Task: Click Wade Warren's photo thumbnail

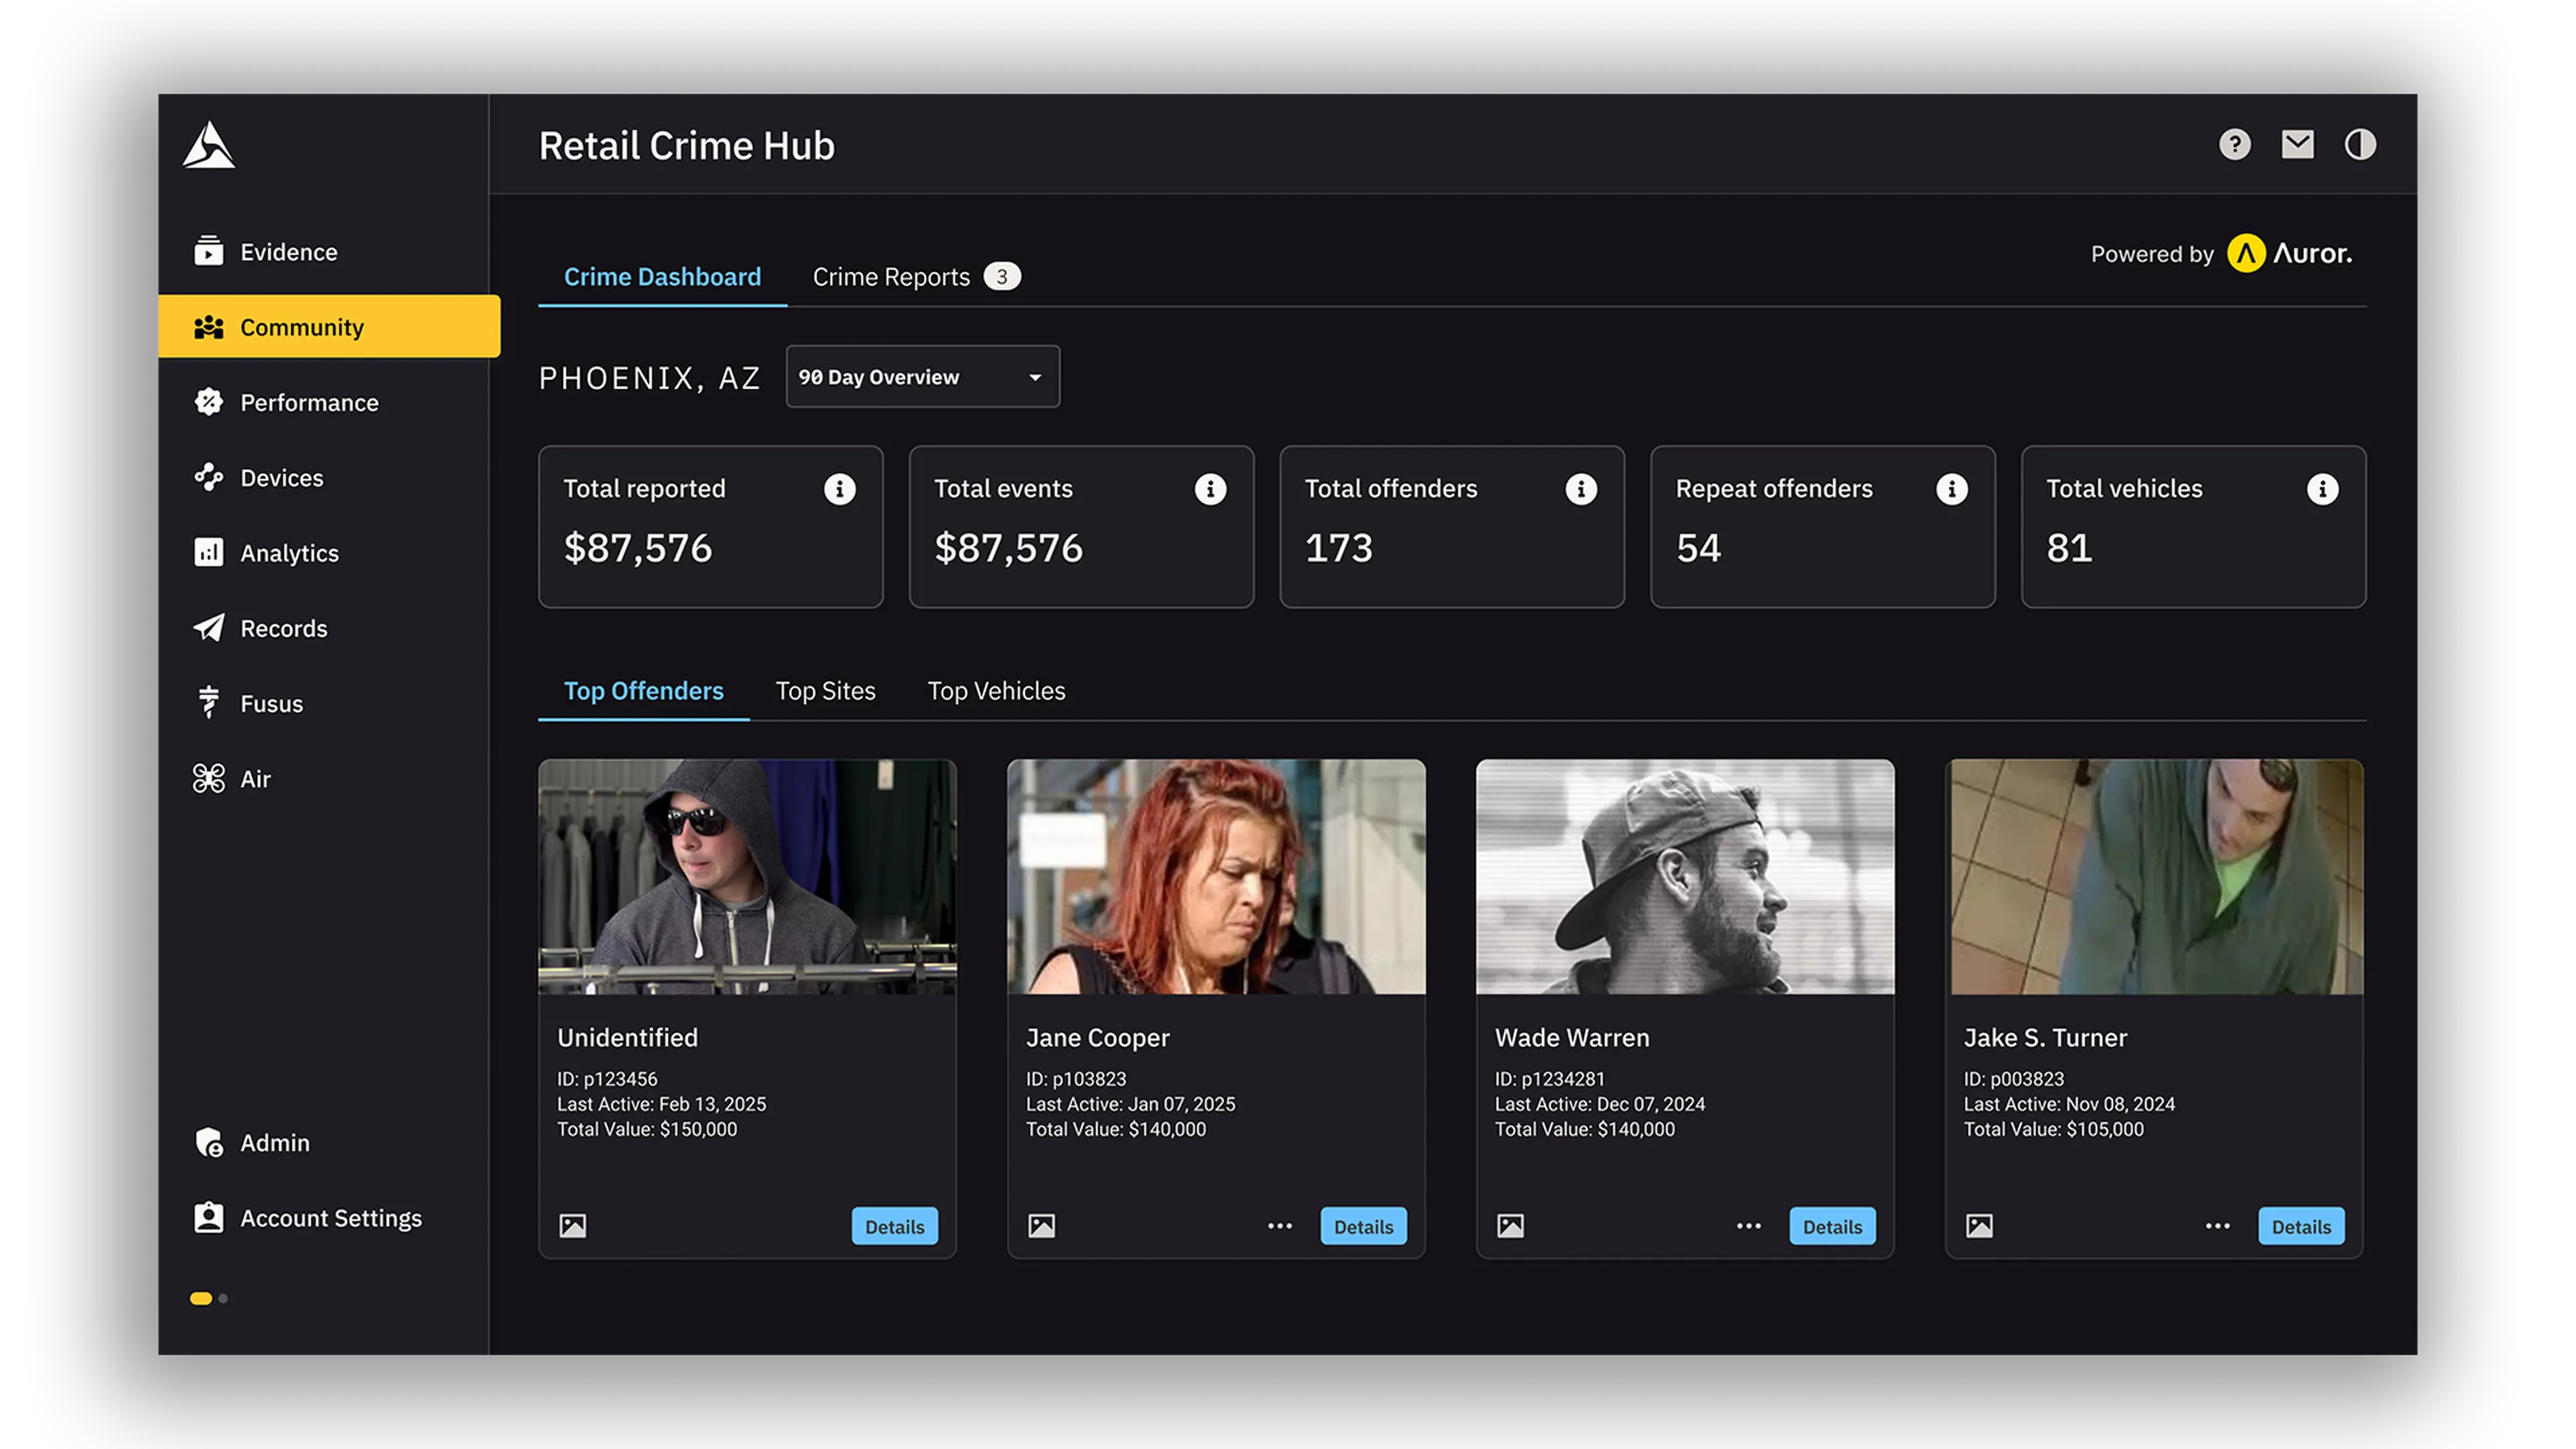Action: pos(1685,877)
